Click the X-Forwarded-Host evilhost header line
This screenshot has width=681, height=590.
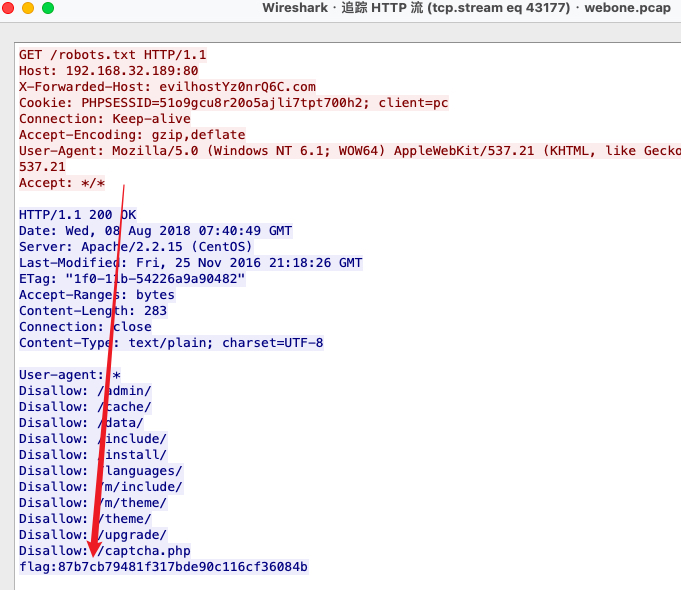pyautogui.click(x=167, y=87)
